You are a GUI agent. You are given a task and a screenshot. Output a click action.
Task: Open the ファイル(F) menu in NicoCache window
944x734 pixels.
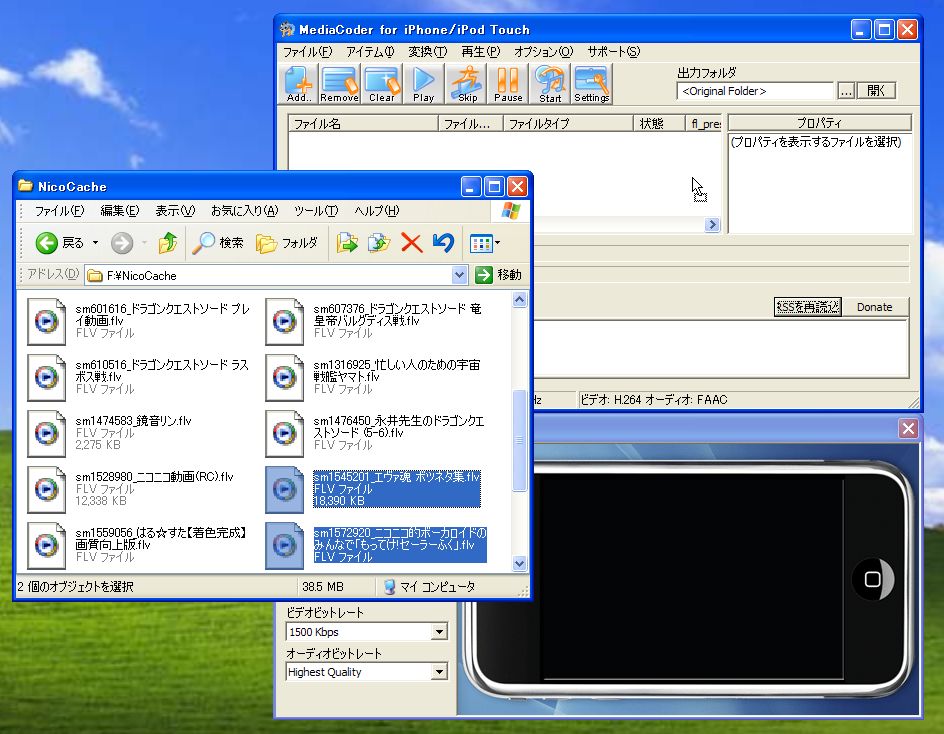click(59, 211)
